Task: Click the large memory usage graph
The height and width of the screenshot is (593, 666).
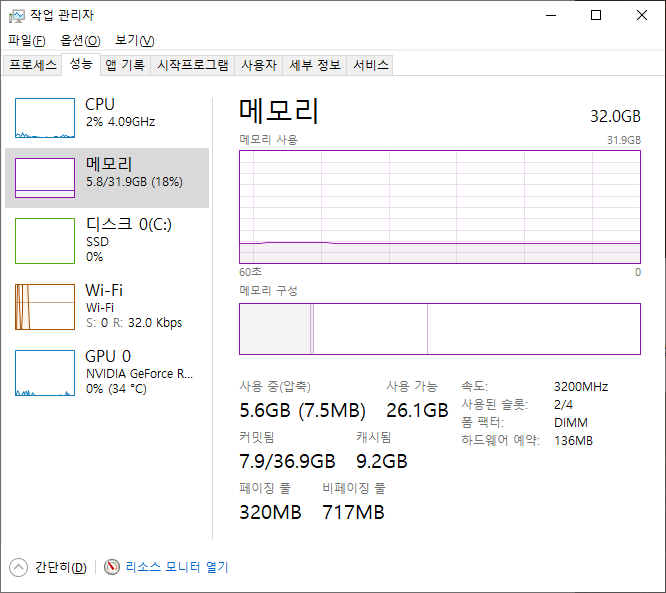Action: [440, 207]
